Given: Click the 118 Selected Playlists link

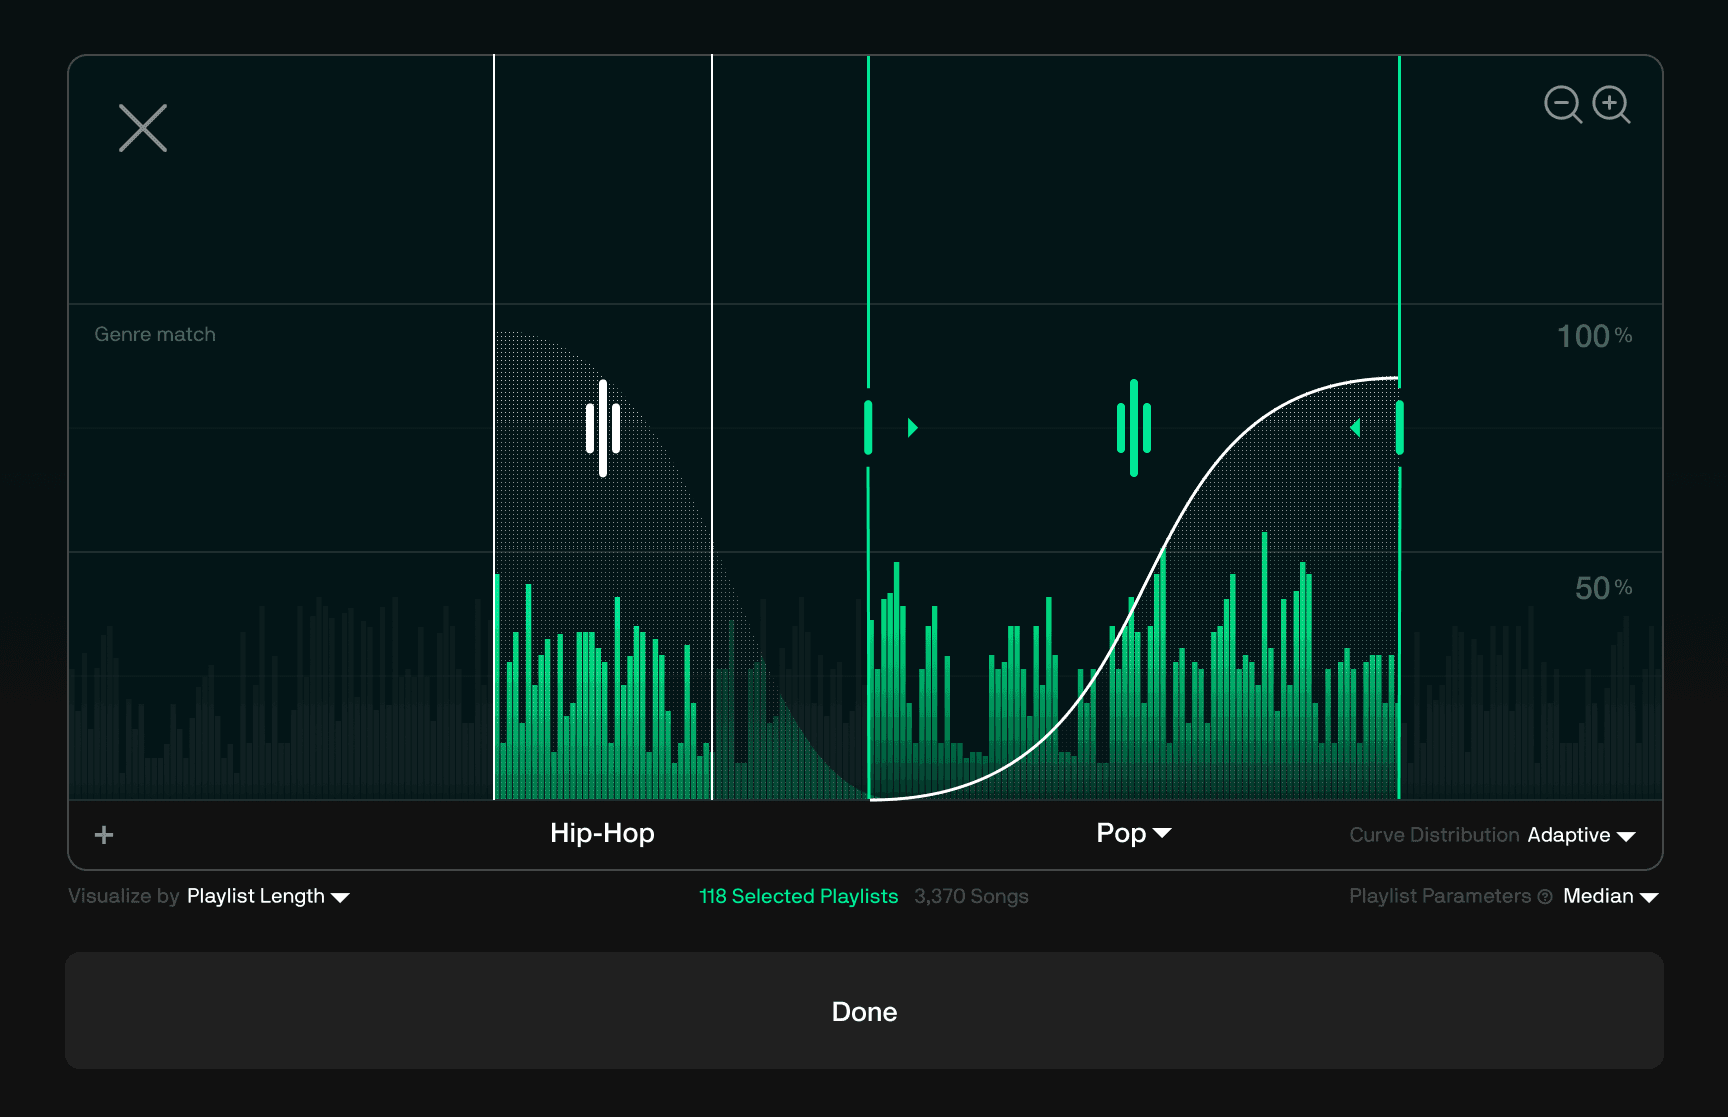Looking at the screenshot, I should [798, 896].
